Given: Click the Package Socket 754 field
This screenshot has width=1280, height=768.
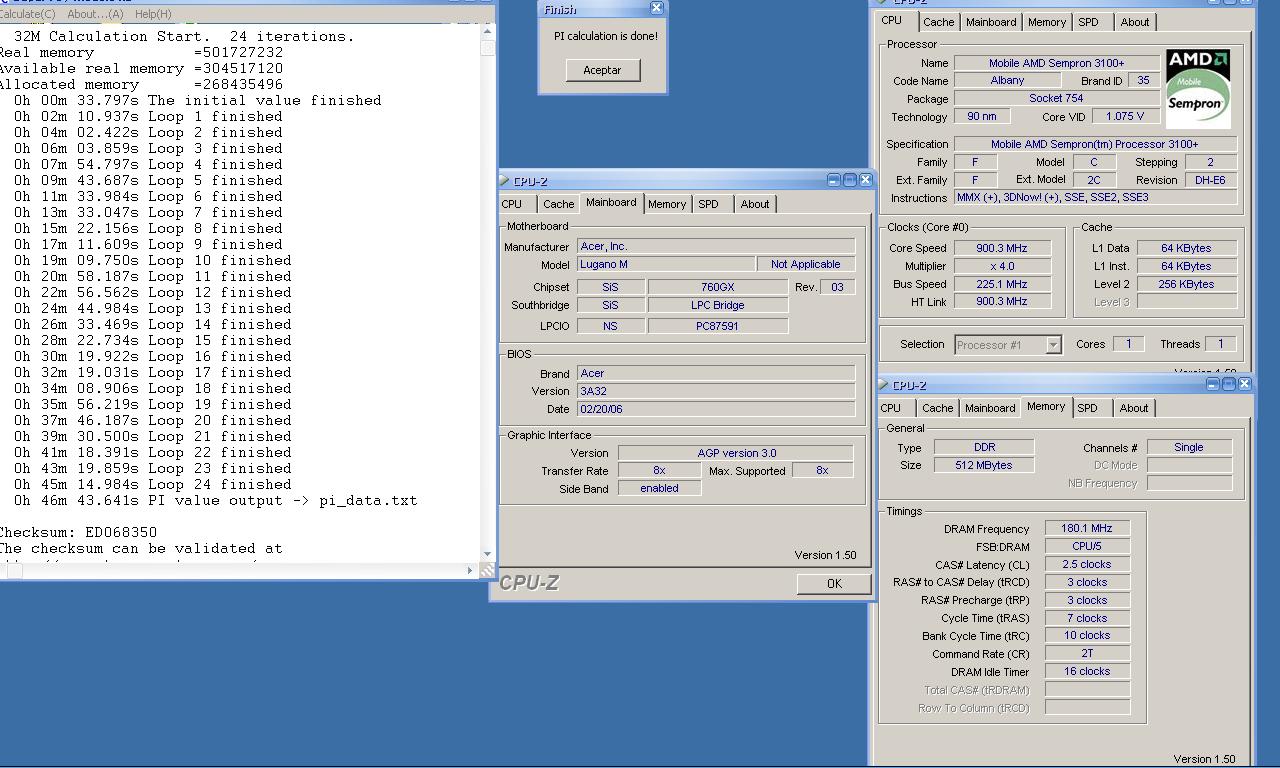Looking at the screenshot, I should tap(1056, 99).
